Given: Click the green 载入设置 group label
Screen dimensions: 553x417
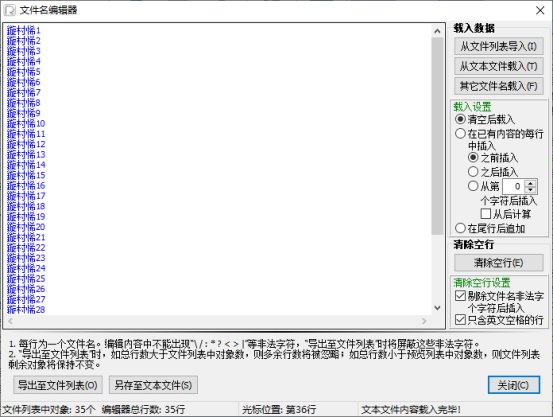Looking at the screenshot, I should 472,107.
